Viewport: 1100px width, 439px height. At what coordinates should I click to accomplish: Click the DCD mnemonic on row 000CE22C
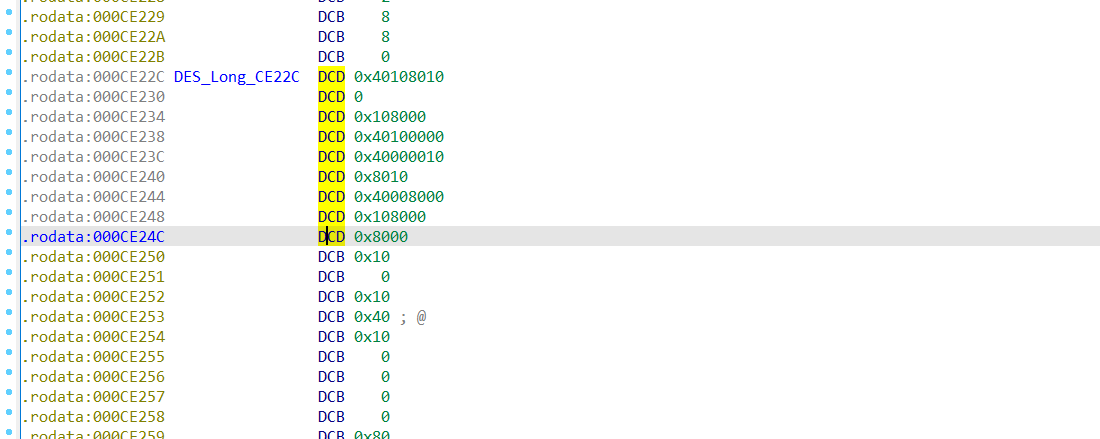click(x=331, y=76)
